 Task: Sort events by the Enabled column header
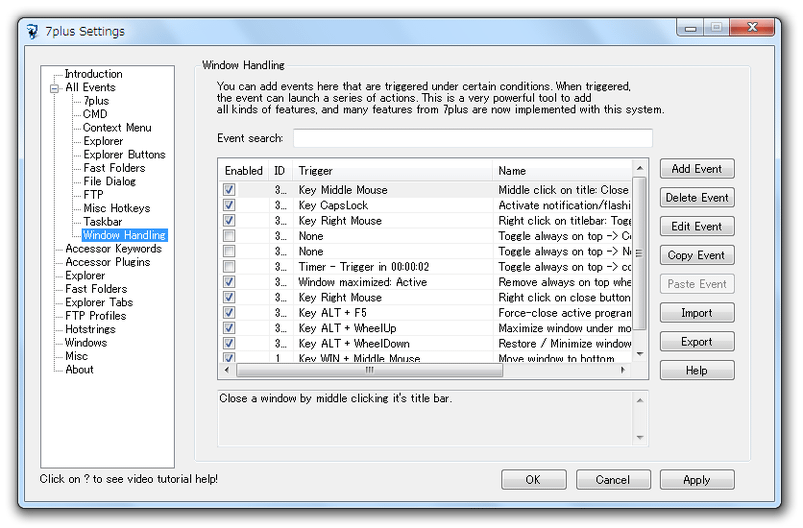[244, 171]
